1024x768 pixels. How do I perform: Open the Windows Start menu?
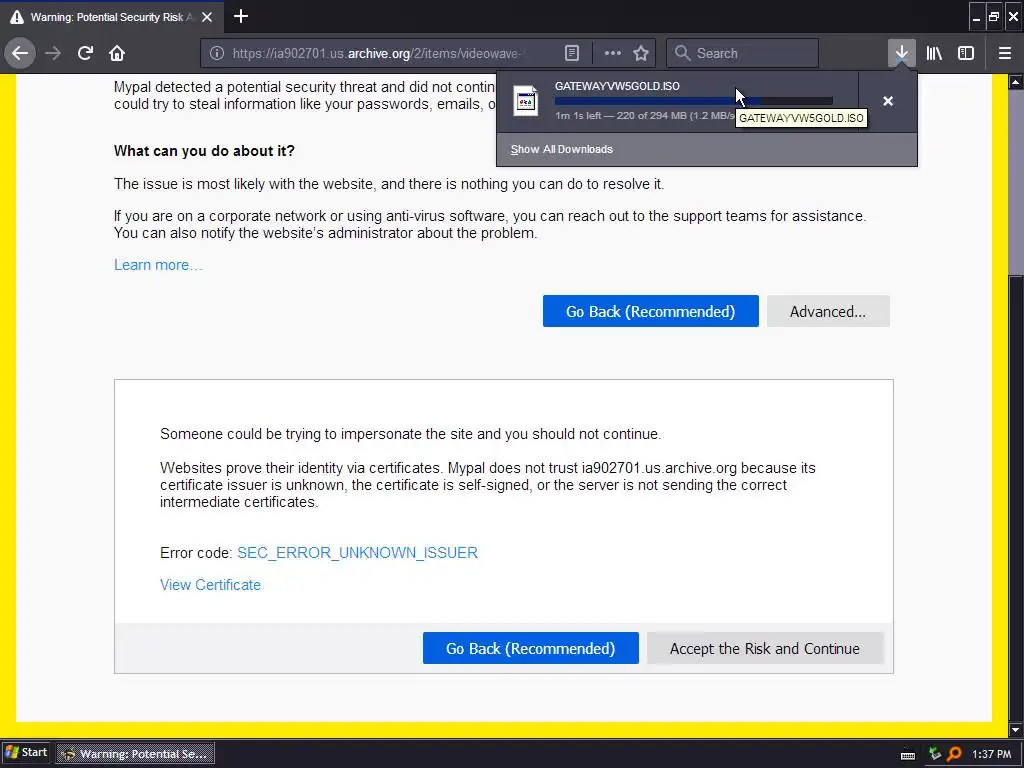point(26,752)
